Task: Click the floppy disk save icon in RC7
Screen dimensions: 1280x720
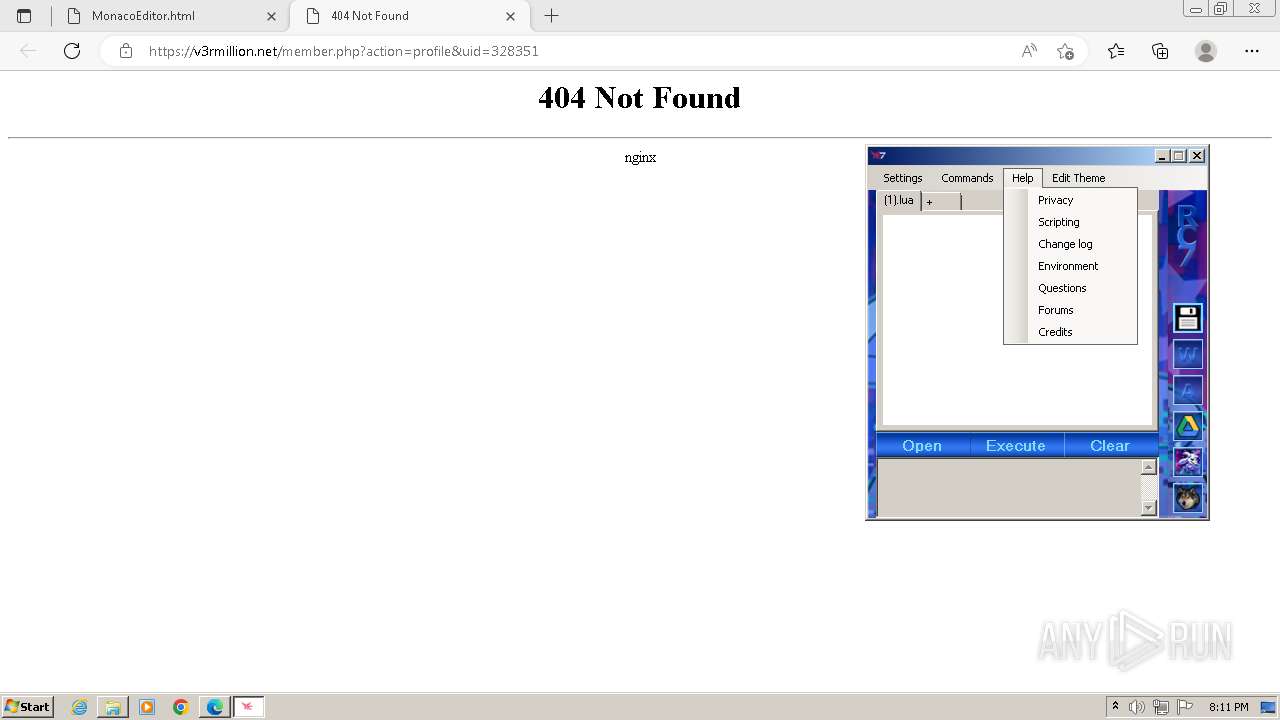Action: pyautogui.click(x=1187, y=318)
